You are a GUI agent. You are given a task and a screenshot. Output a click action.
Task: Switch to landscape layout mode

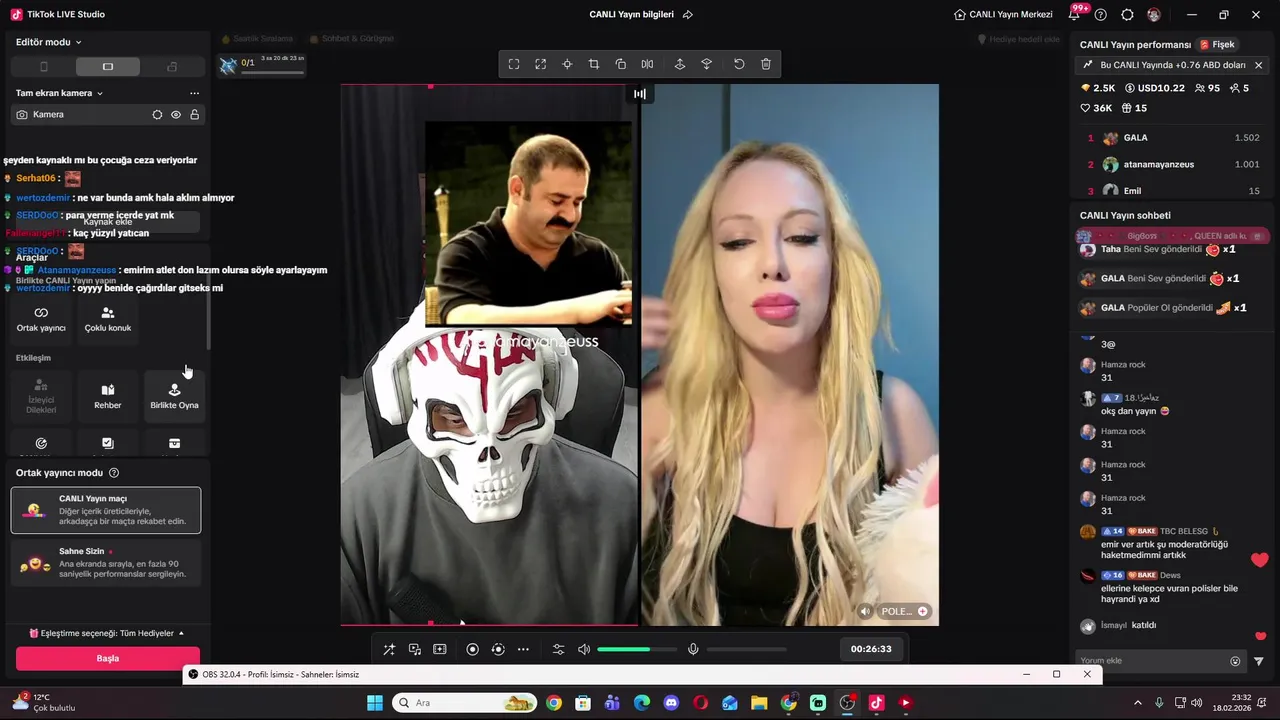coord(108,67)
